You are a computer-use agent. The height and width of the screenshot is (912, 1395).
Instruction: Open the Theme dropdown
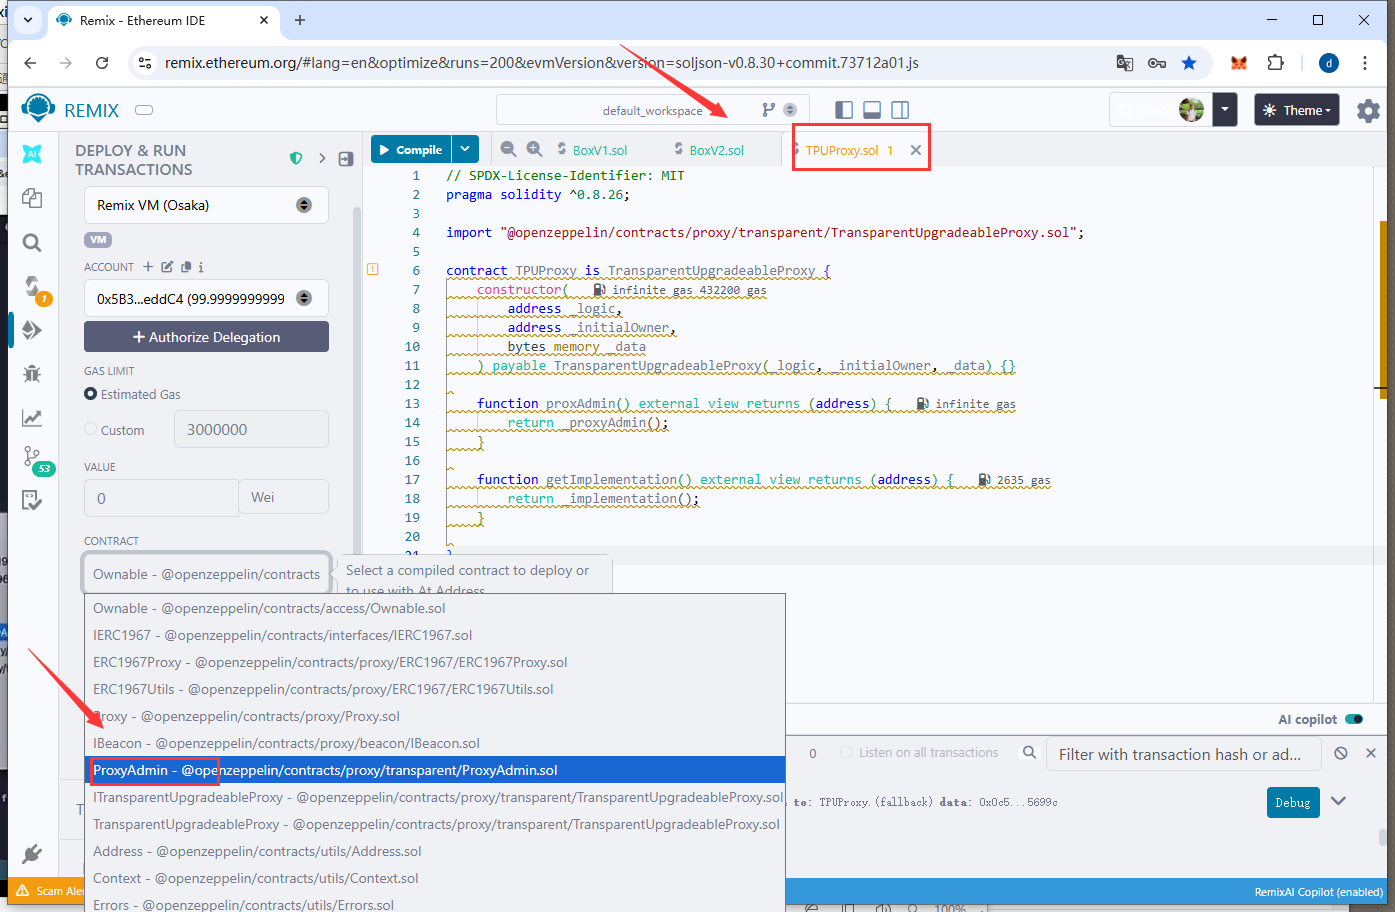1297,110
